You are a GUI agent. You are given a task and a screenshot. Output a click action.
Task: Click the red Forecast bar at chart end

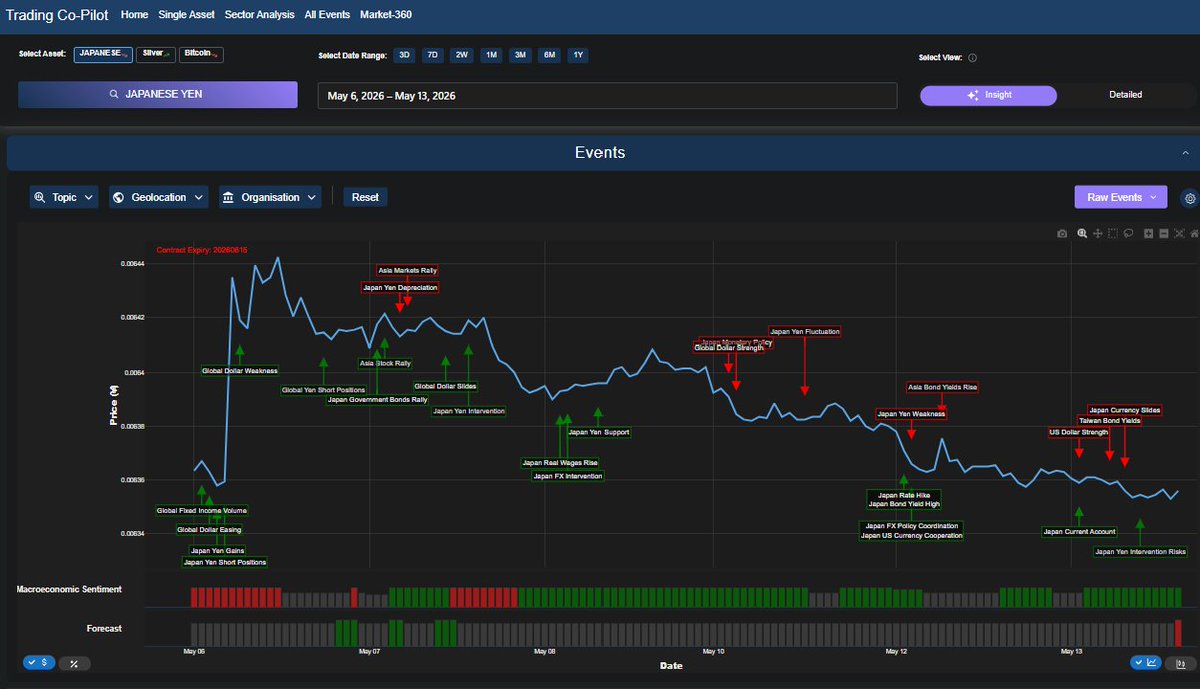tap(1178, 633)
